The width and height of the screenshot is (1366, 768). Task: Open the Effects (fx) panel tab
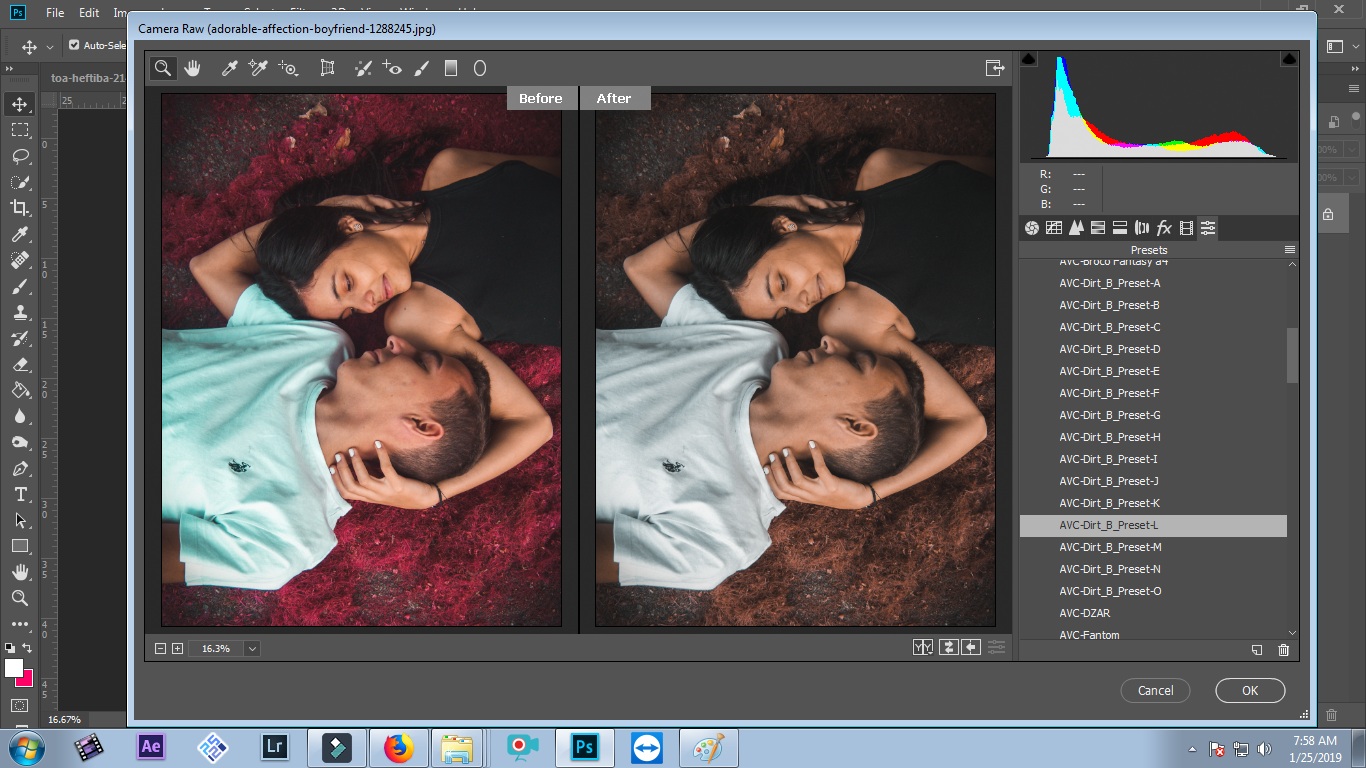(x=1164, y=228)
